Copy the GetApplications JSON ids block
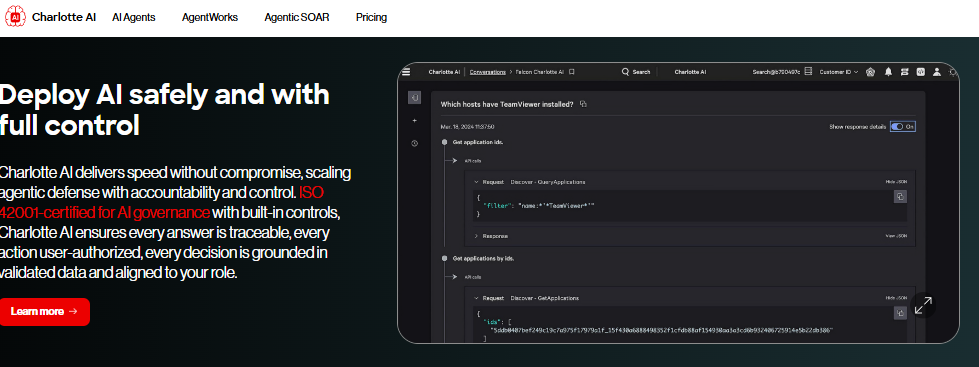979x367 pixels. click(900, 313)
